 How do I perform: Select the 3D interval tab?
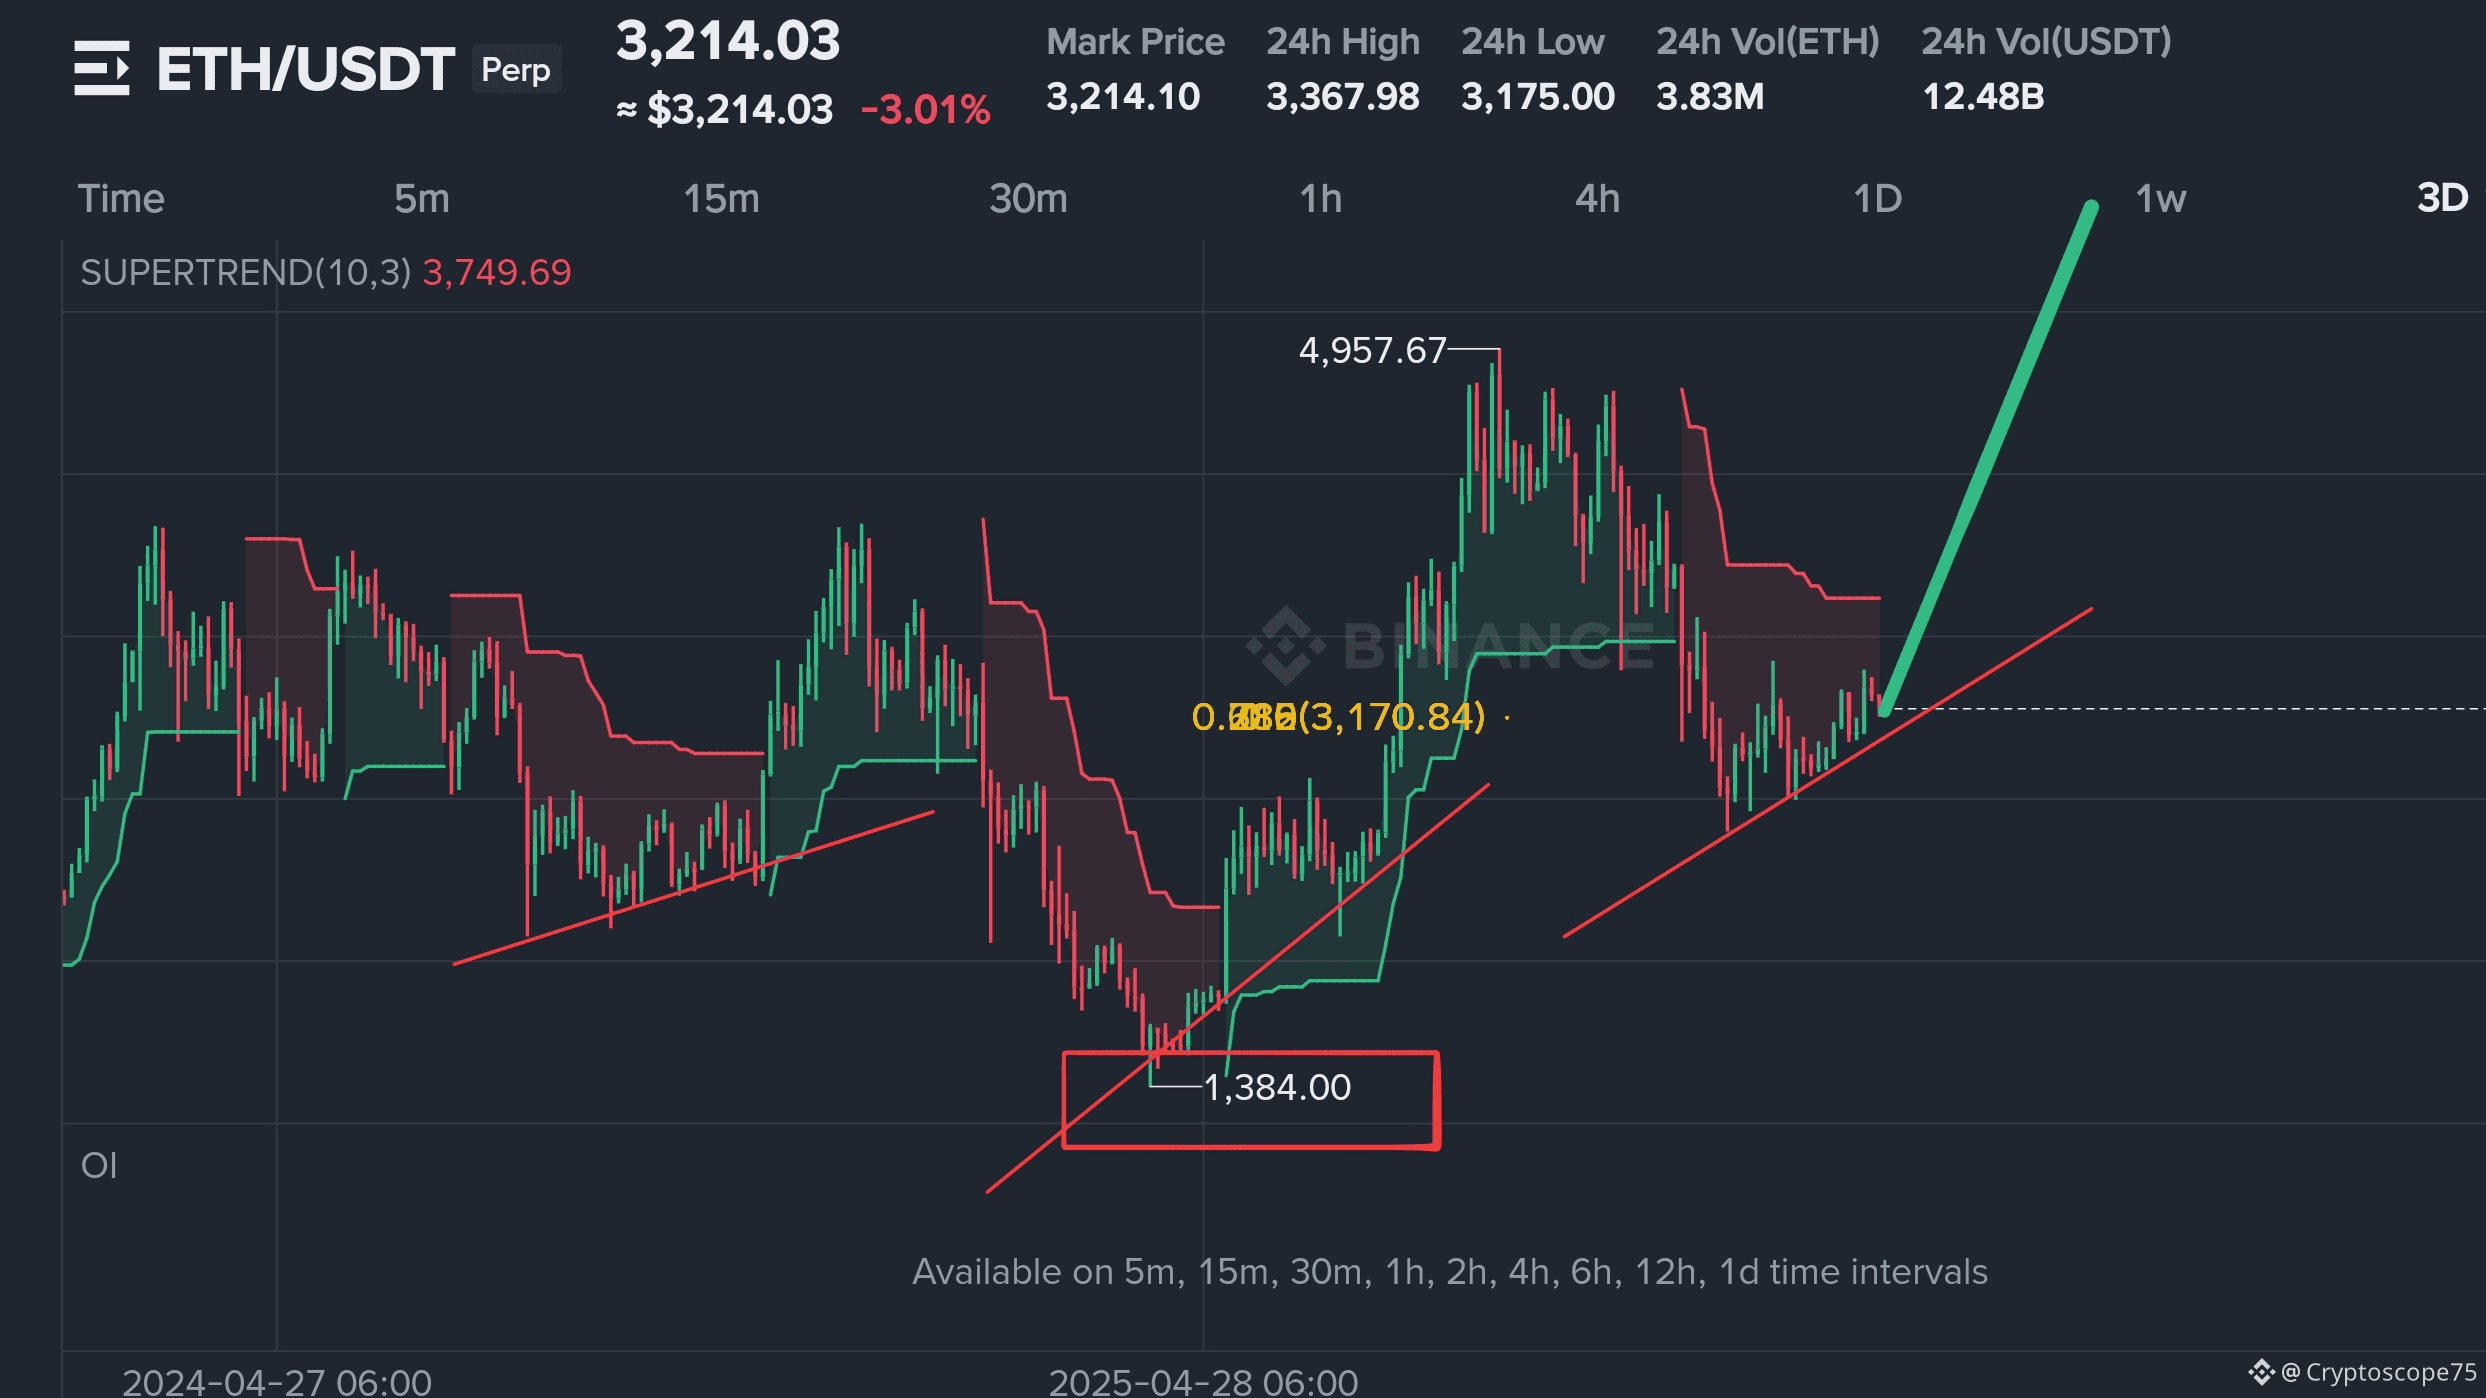2442,198
